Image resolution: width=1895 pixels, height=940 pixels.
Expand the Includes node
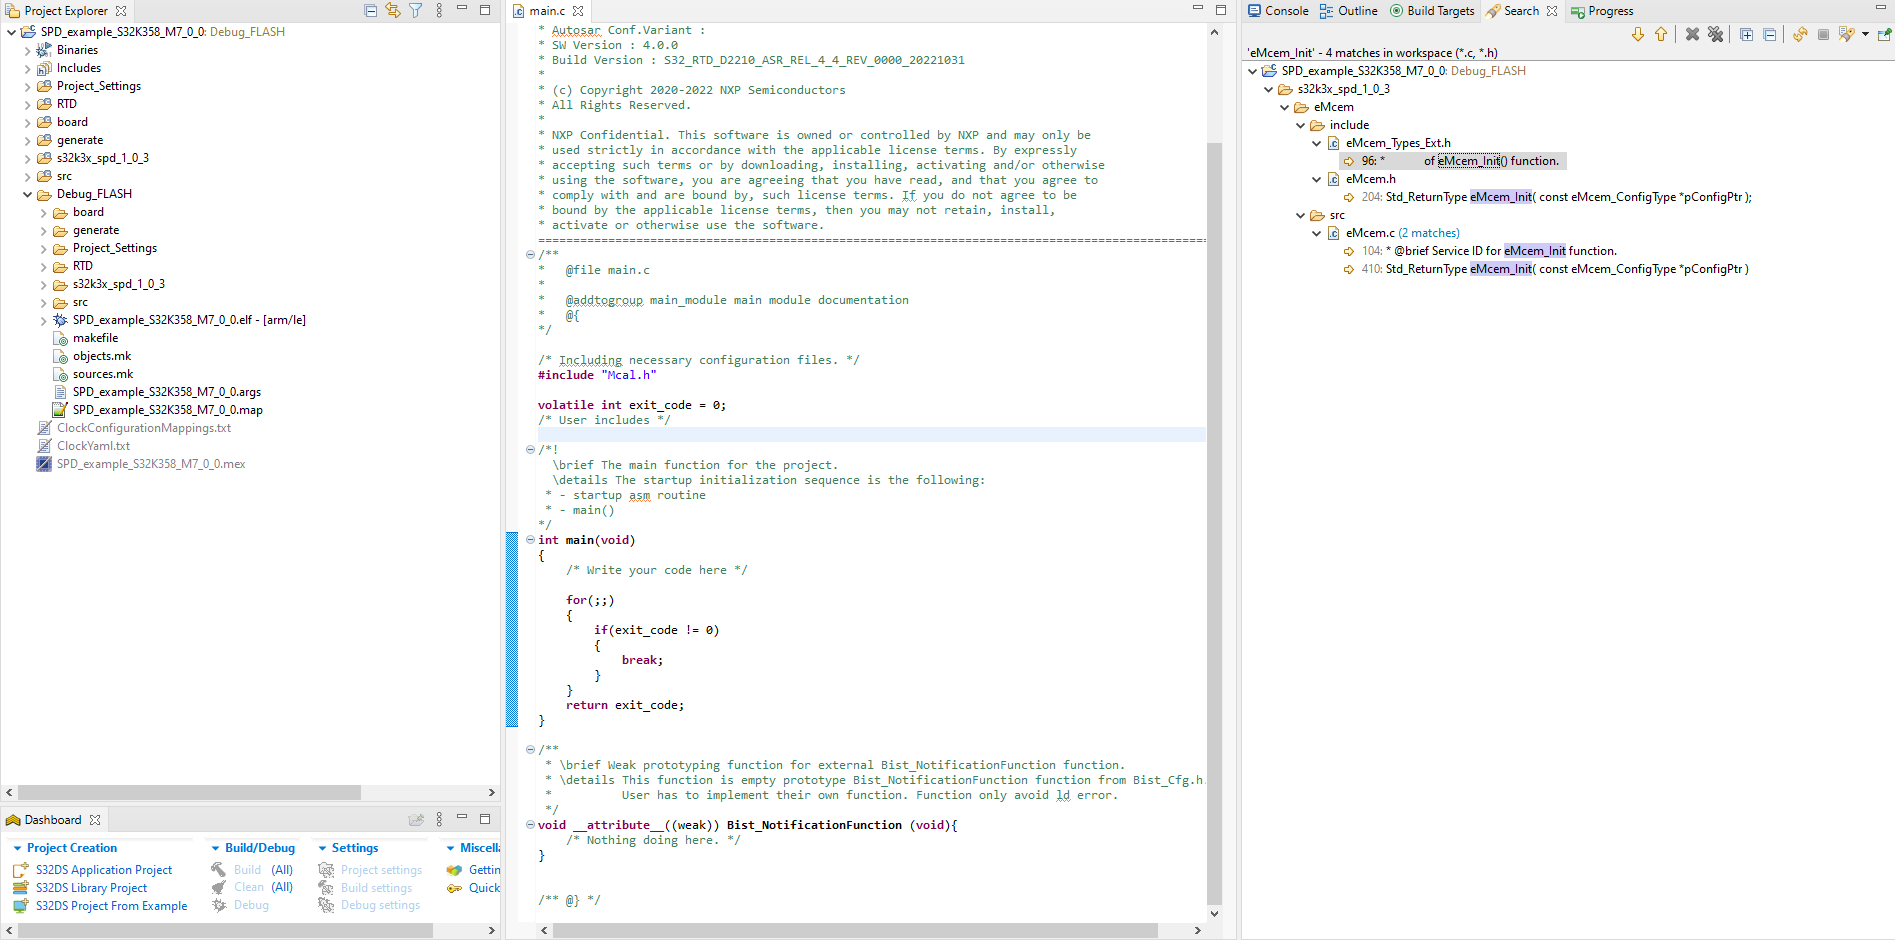(x=27, y=68)
